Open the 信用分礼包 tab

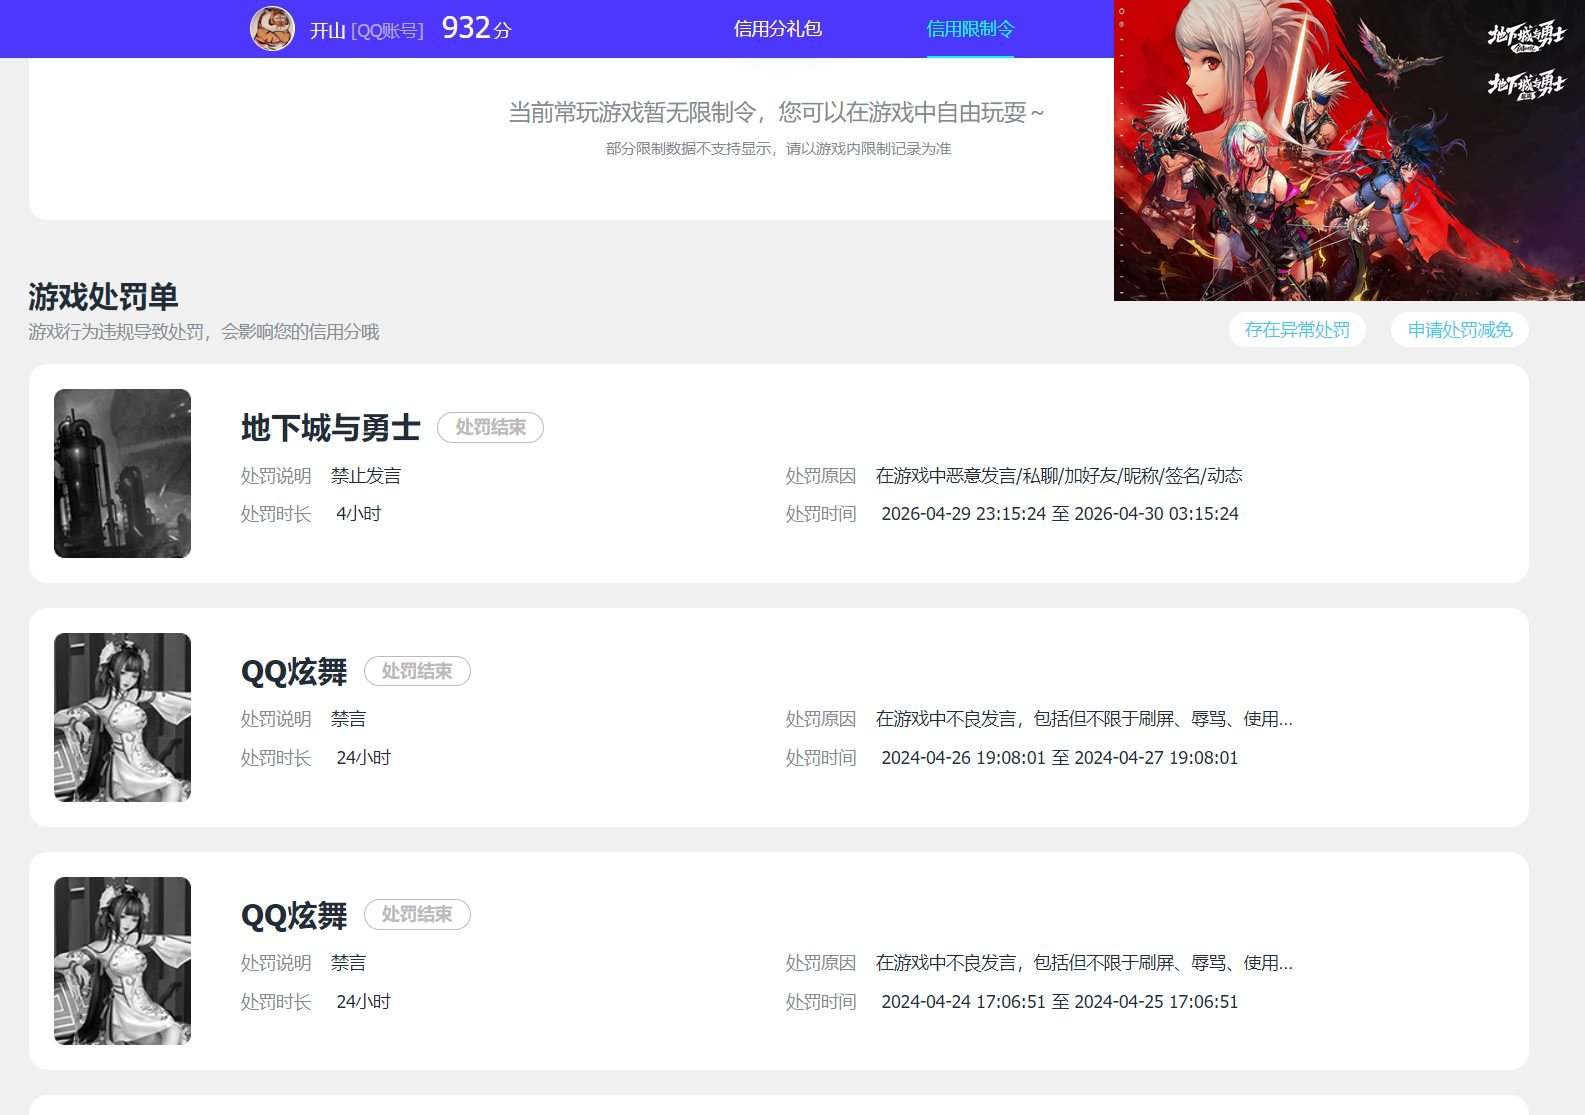point(777,29)
